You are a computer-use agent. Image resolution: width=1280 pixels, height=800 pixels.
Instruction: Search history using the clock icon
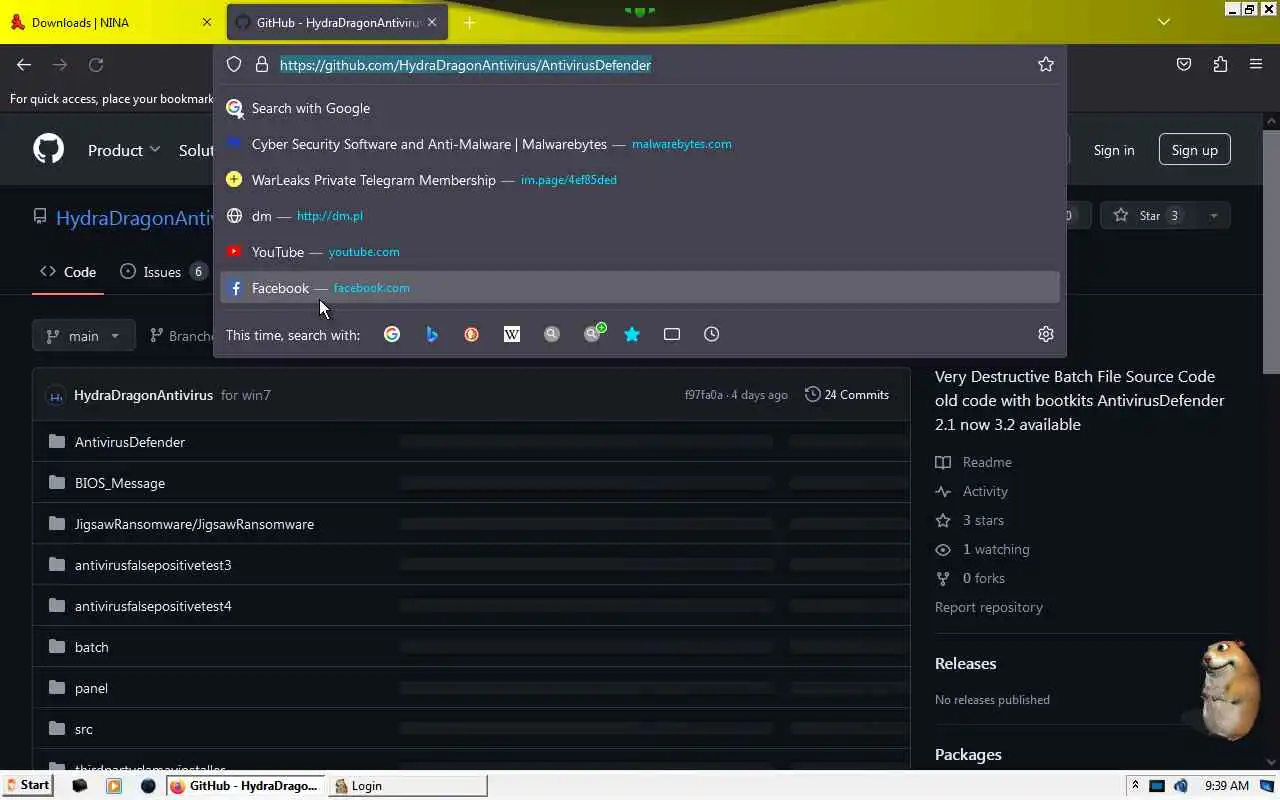(712, 334)
